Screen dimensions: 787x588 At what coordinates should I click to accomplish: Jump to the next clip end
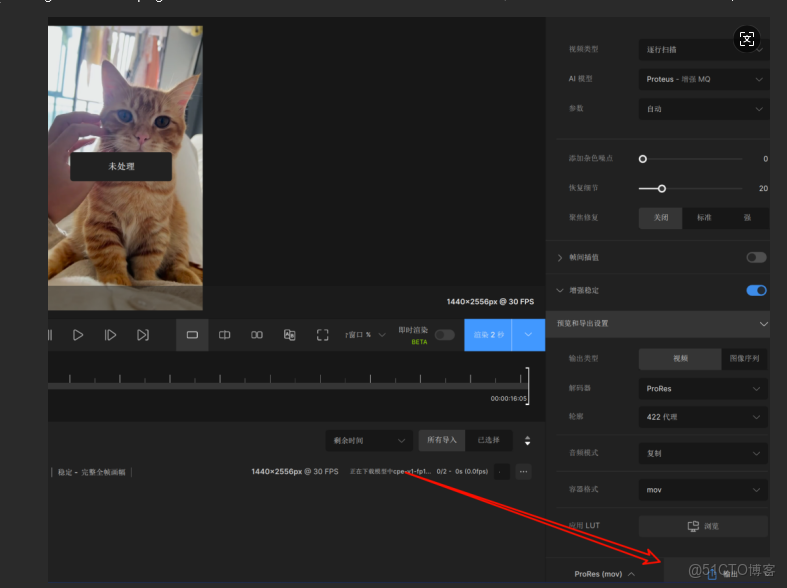coord(143,335)
